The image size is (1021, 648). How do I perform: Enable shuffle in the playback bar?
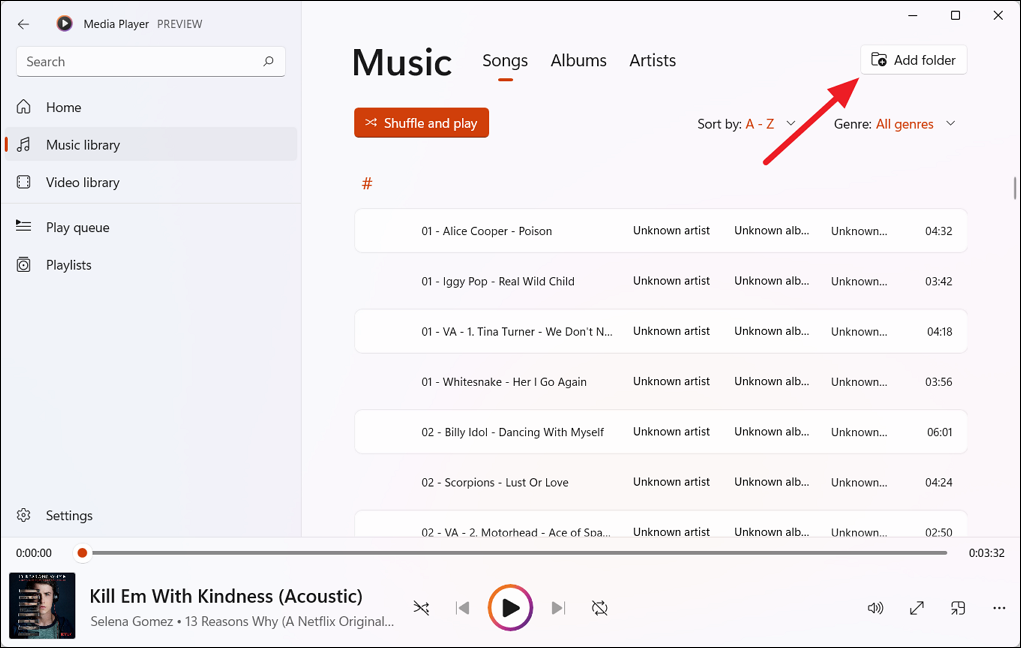coord(421,607)
